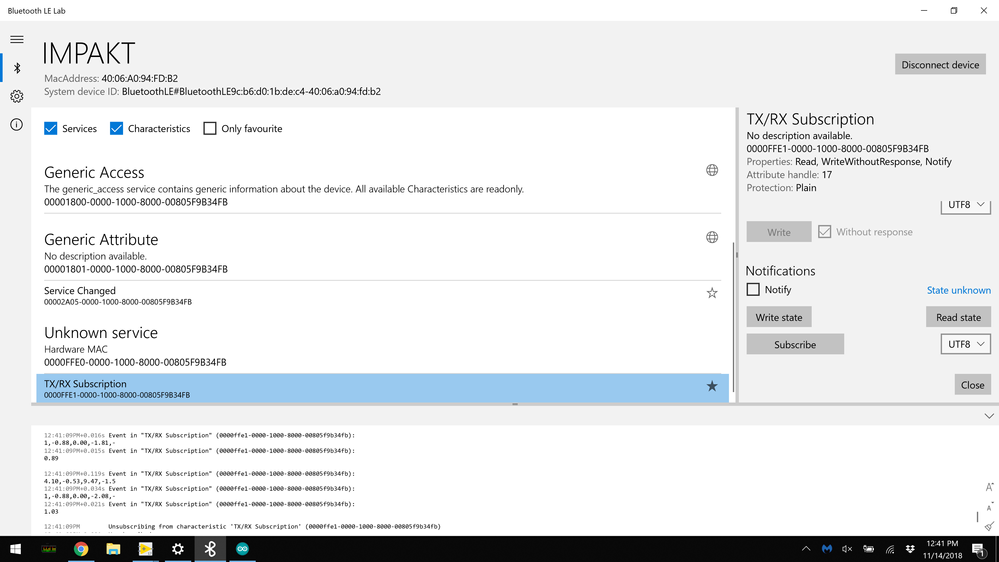This screenshot has height=562, width=999.
Task: Click the log pane vertical scrollbar thumb
Action: 977,517
